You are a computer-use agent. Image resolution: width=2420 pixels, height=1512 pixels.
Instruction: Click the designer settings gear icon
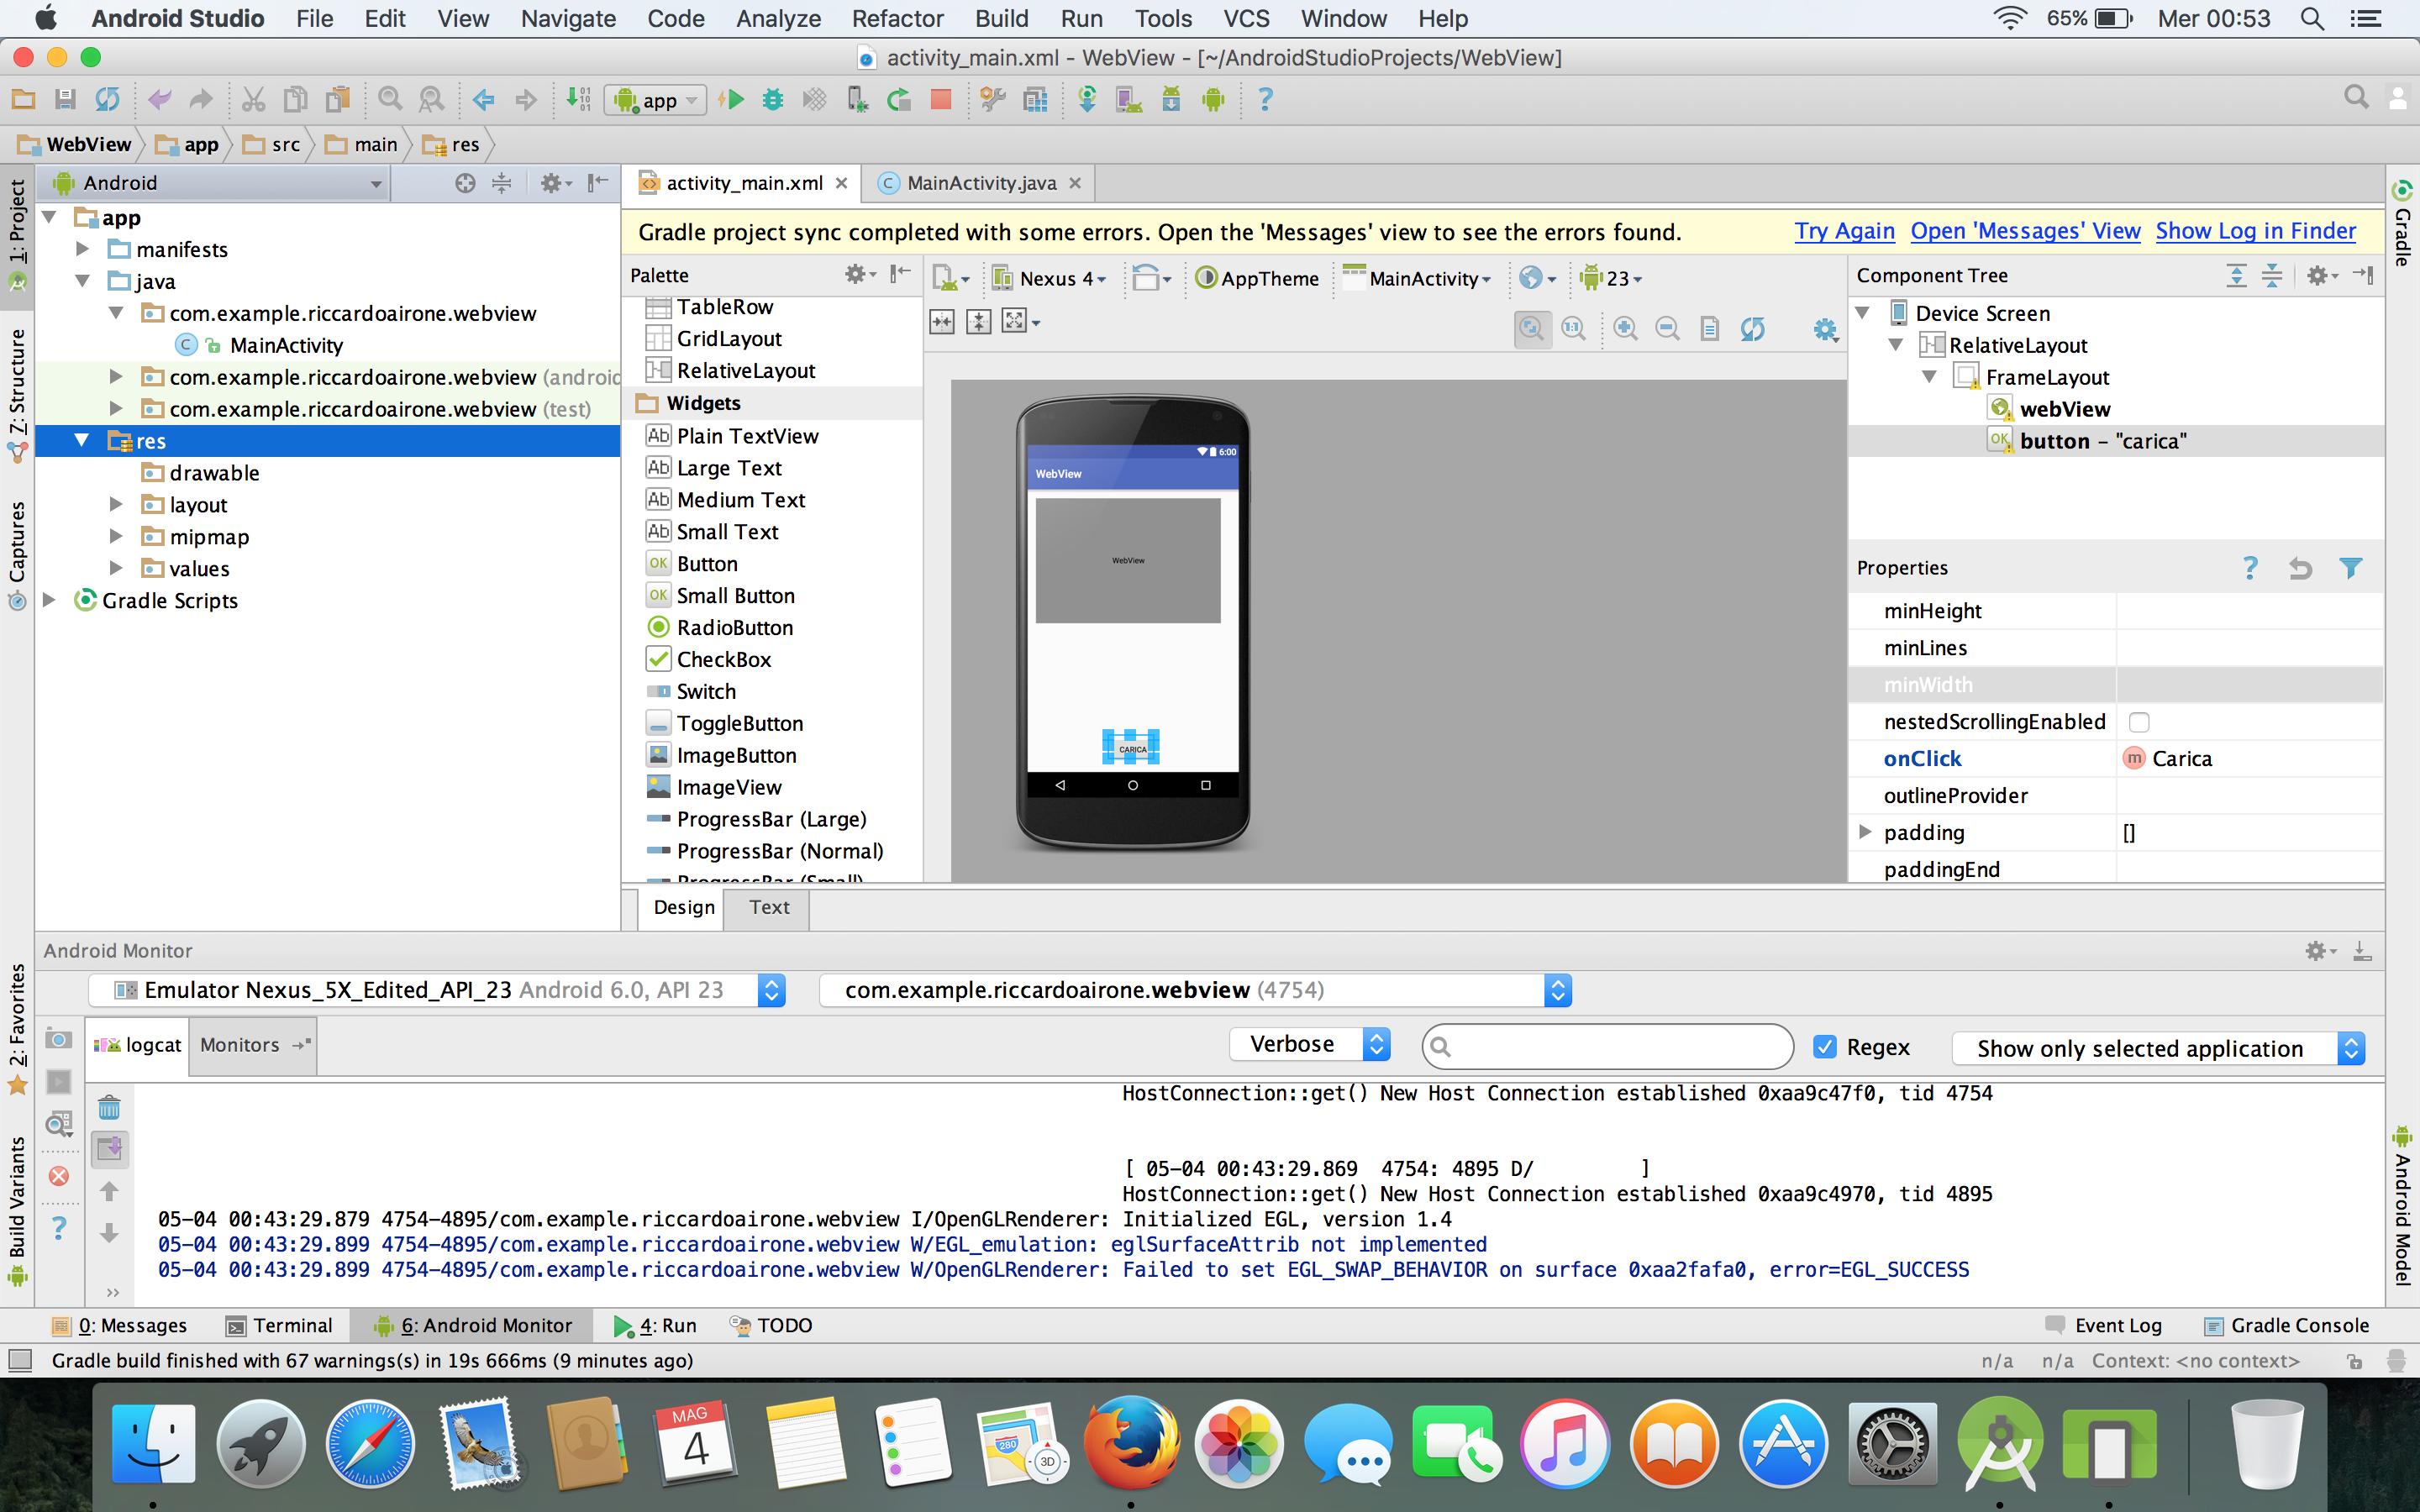coord(1826,329)
